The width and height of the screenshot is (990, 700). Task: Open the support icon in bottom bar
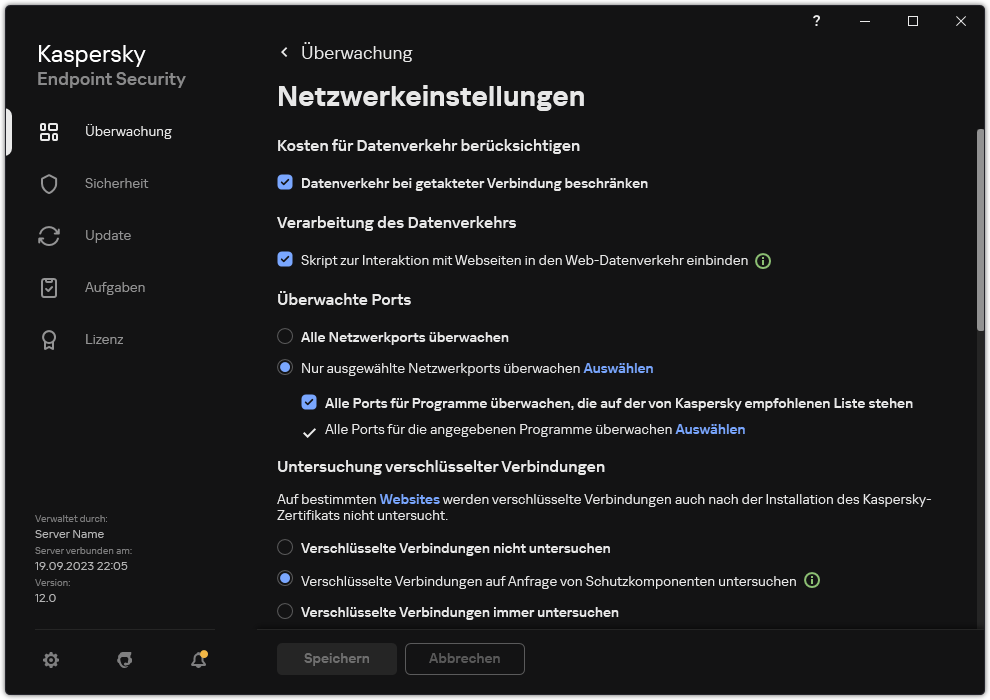(124, 659)
